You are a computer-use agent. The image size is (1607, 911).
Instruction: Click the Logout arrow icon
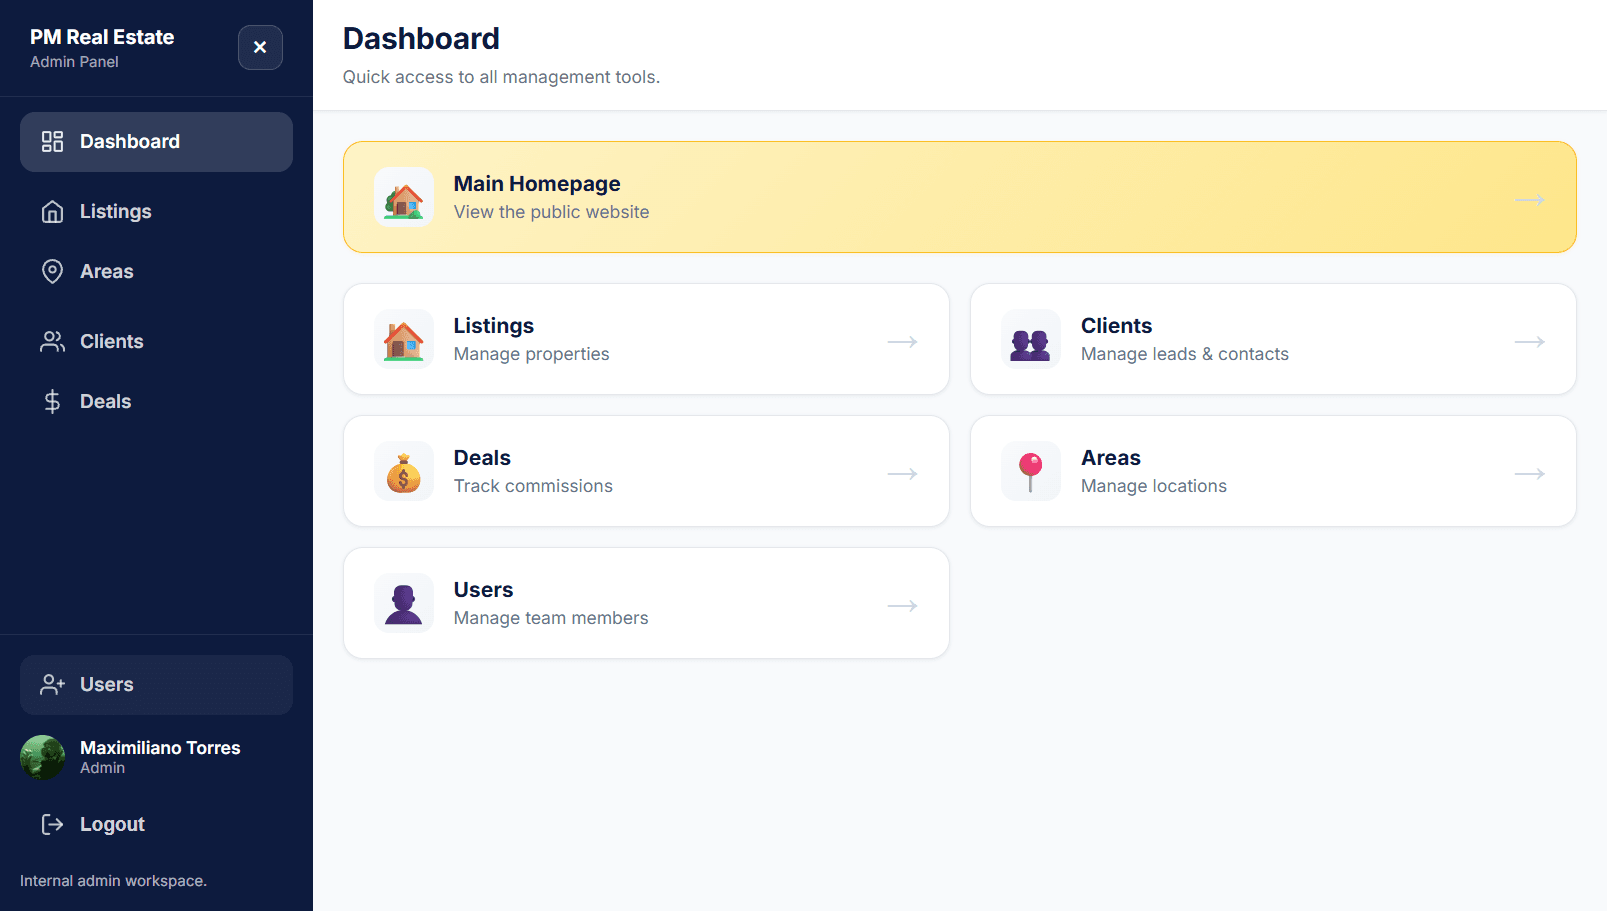[x=52, y=824]
